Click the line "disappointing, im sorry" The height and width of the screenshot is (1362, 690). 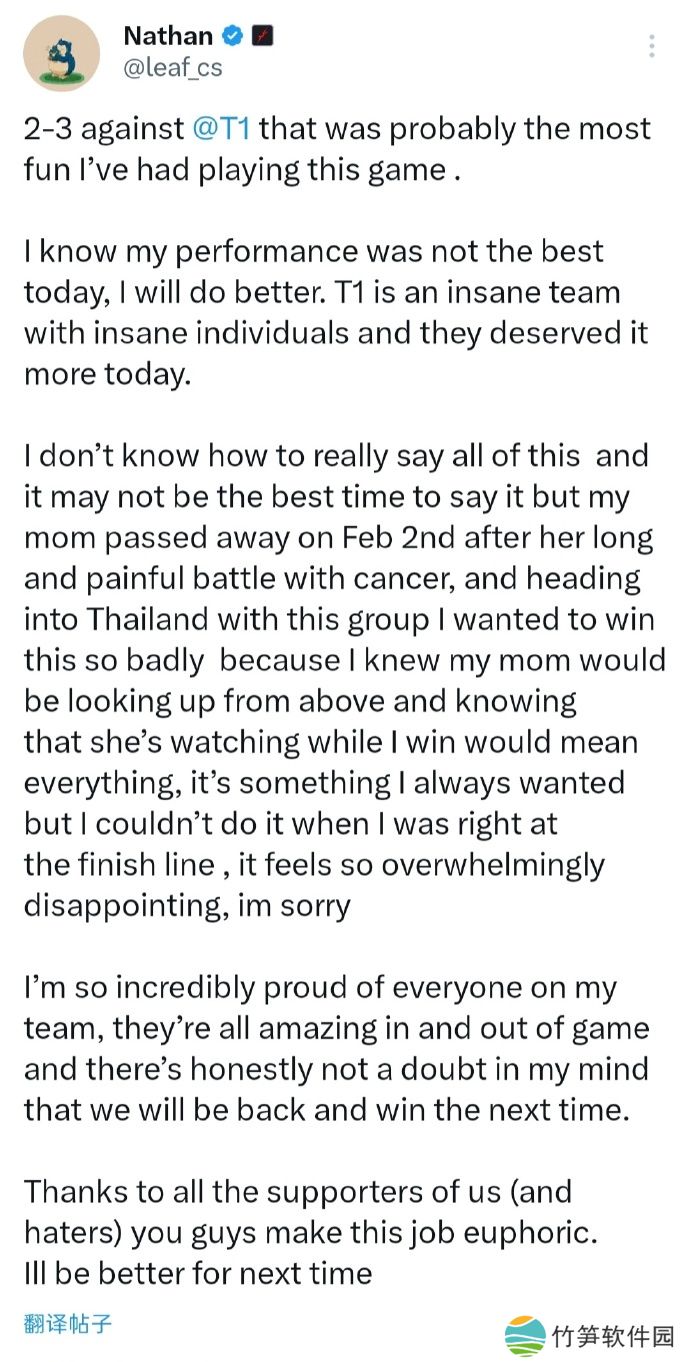[x=187, y=906]
